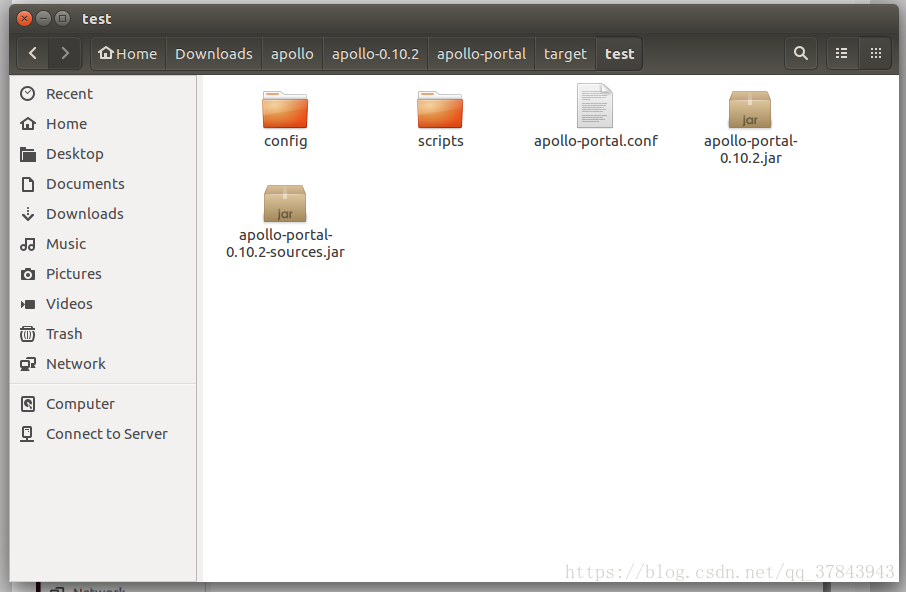Click the Computer drive icon in sidebar
906x592 pixels.
(28, 404)
